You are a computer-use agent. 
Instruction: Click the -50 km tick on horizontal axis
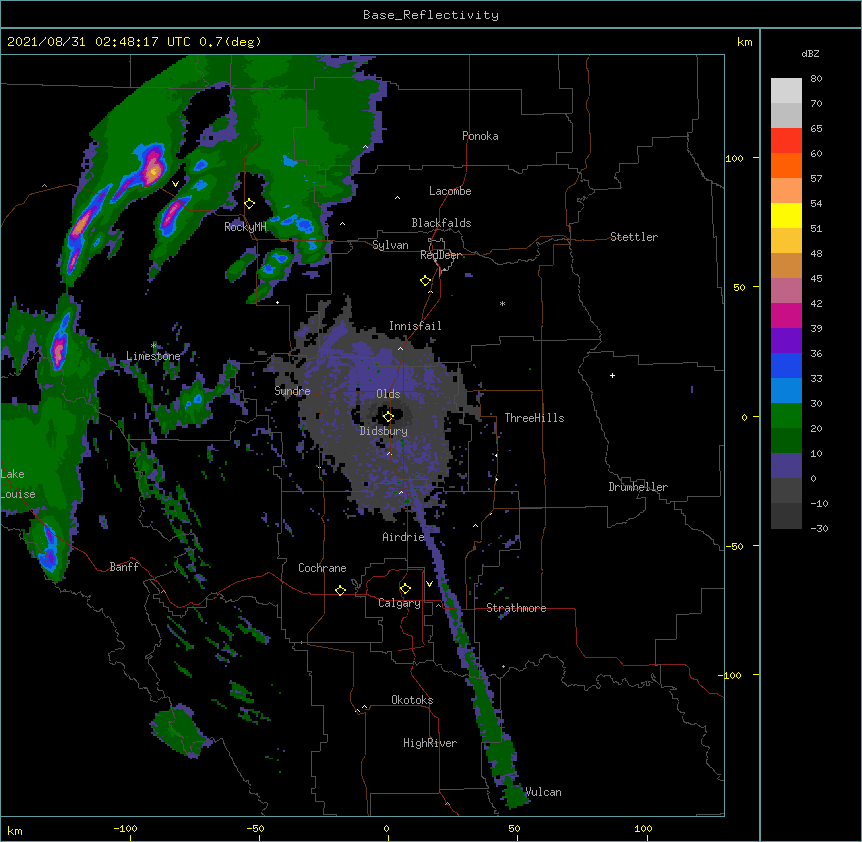pos(255,829)
